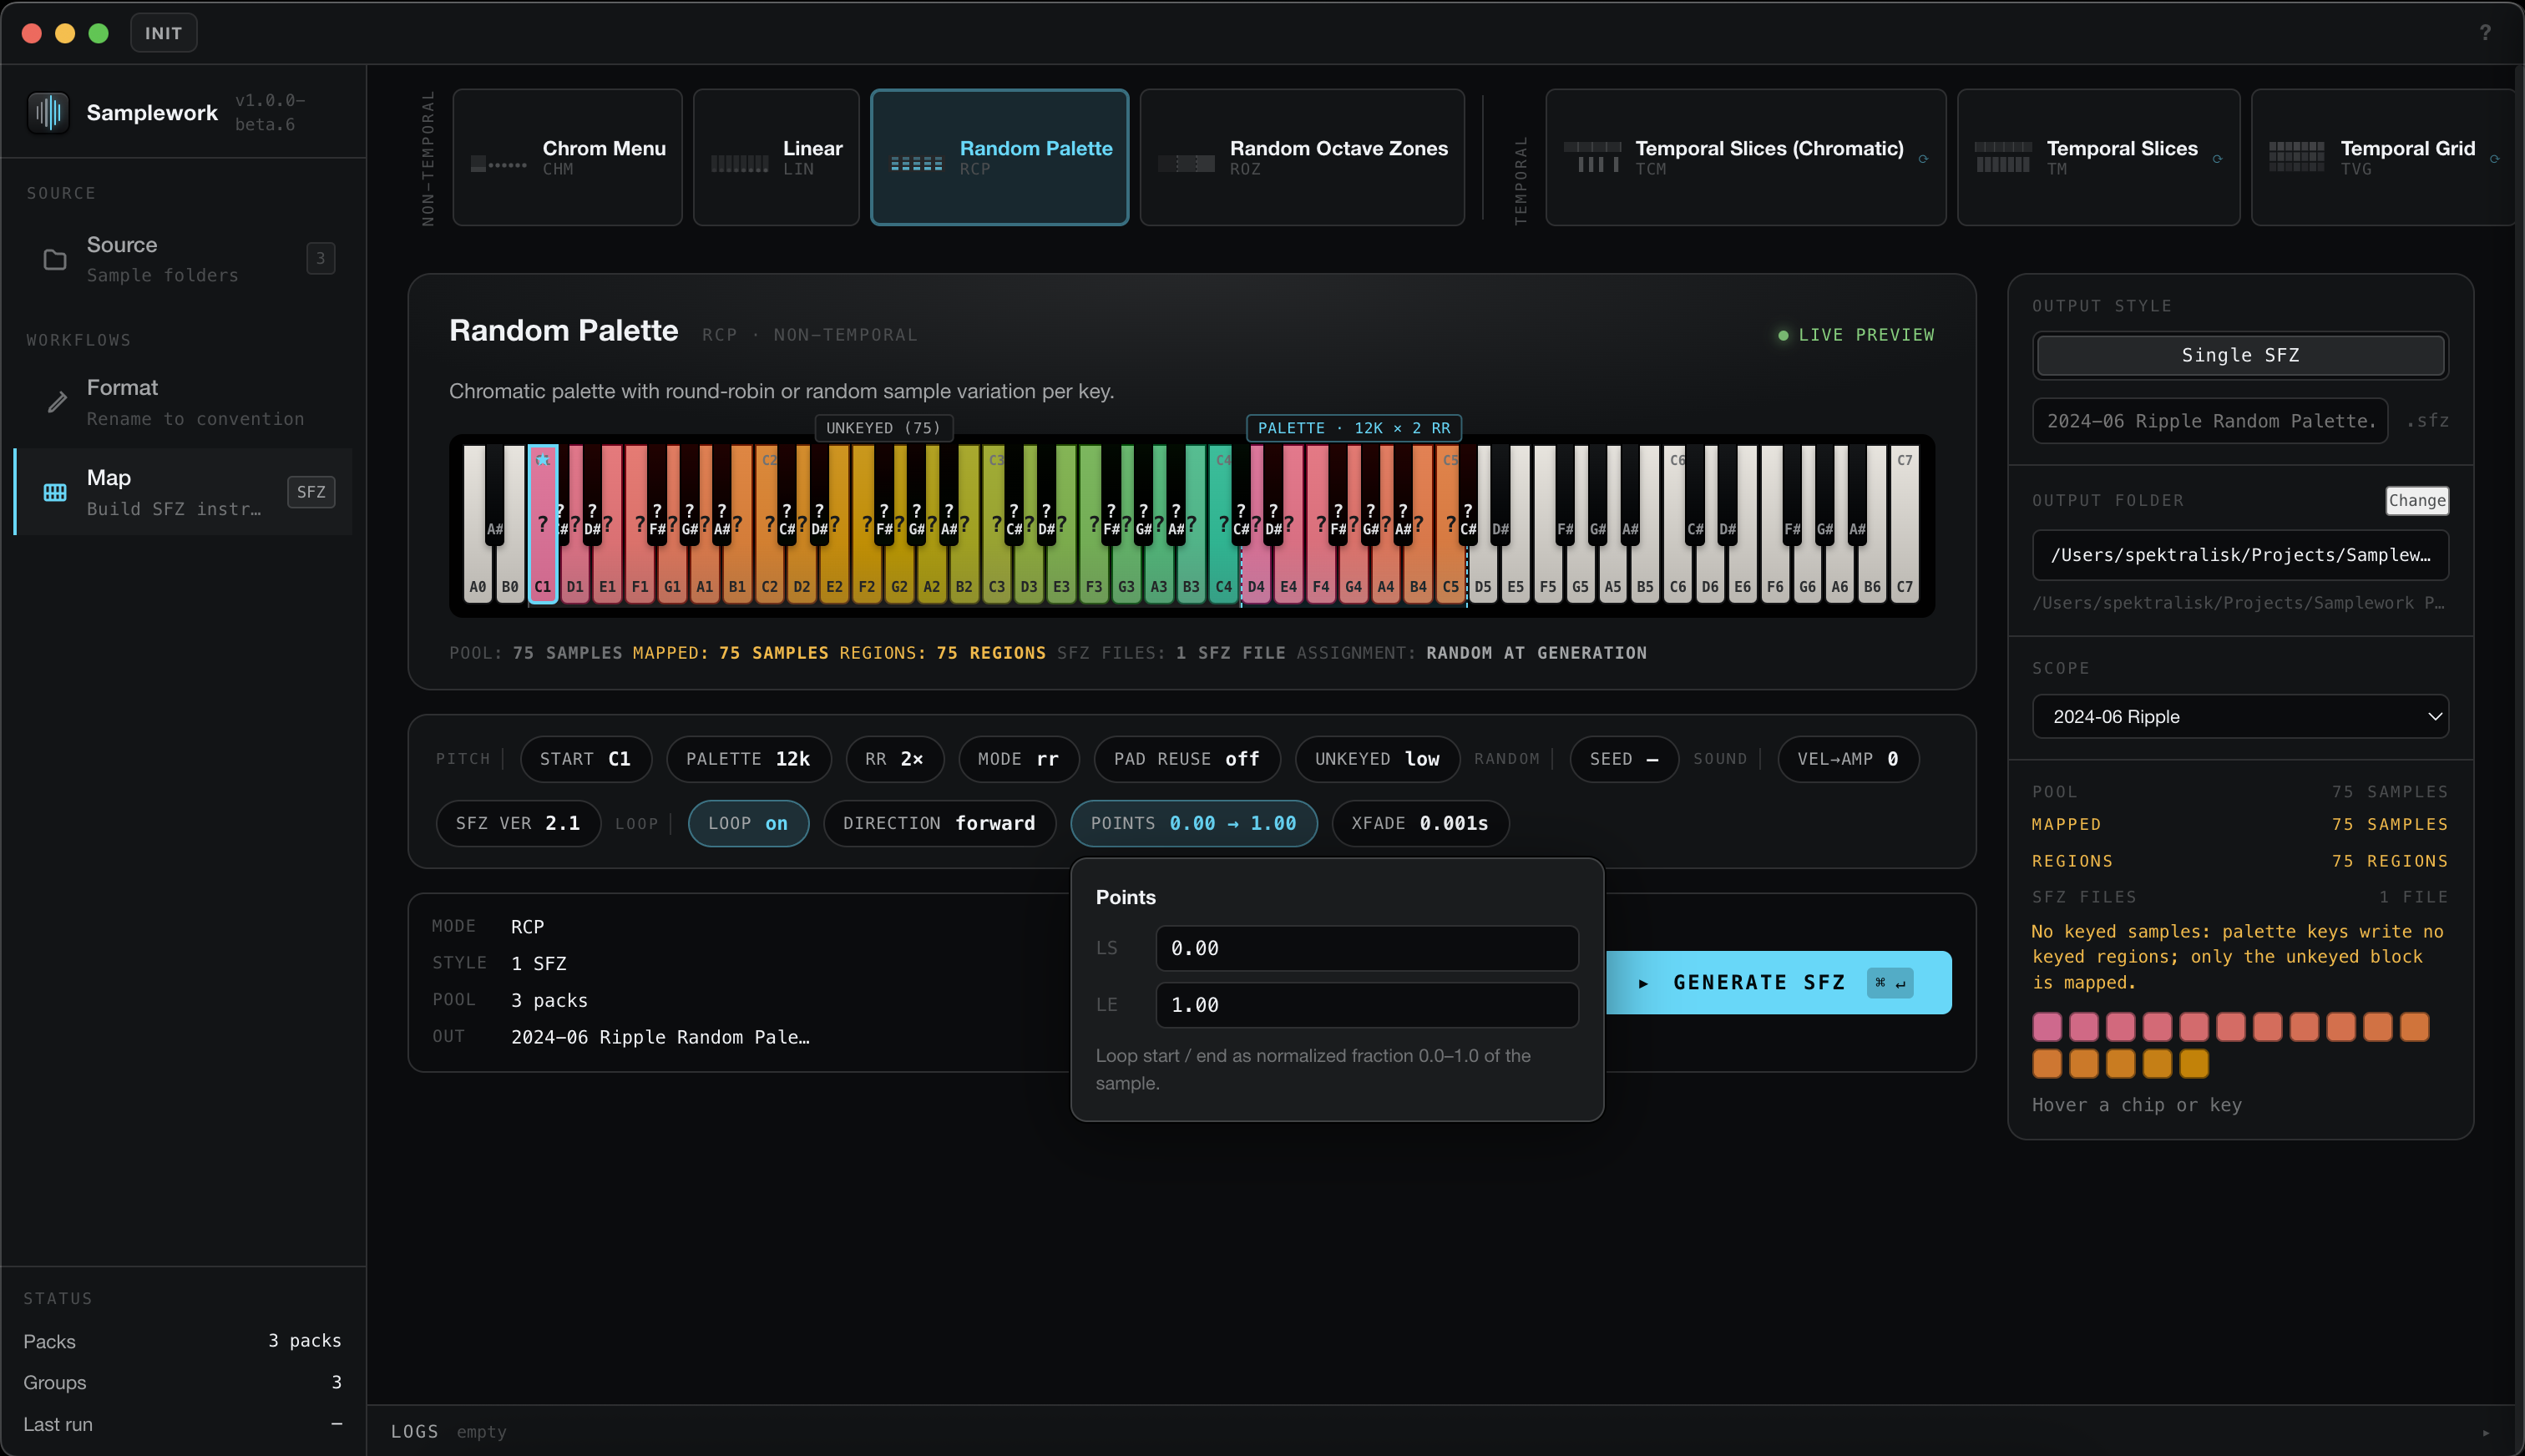Toggle PAD REUSE off setting

(x=1187, y=759)
